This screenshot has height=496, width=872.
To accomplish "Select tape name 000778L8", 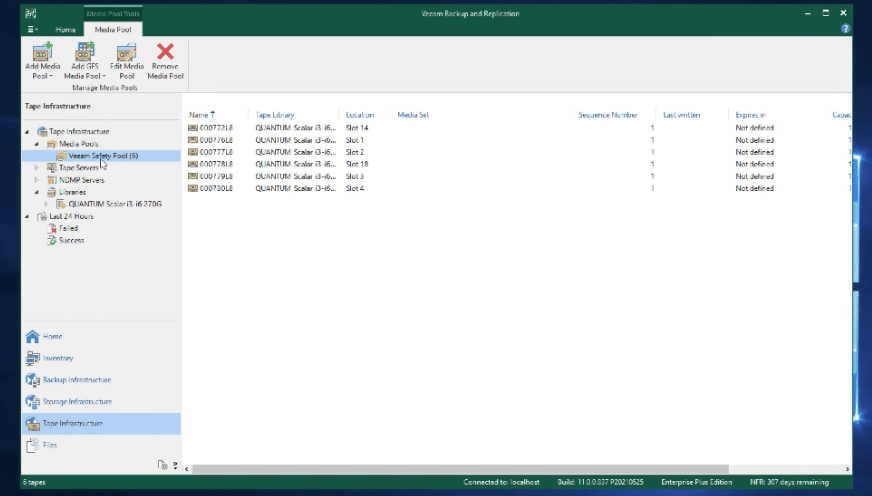I will point(216,164).
